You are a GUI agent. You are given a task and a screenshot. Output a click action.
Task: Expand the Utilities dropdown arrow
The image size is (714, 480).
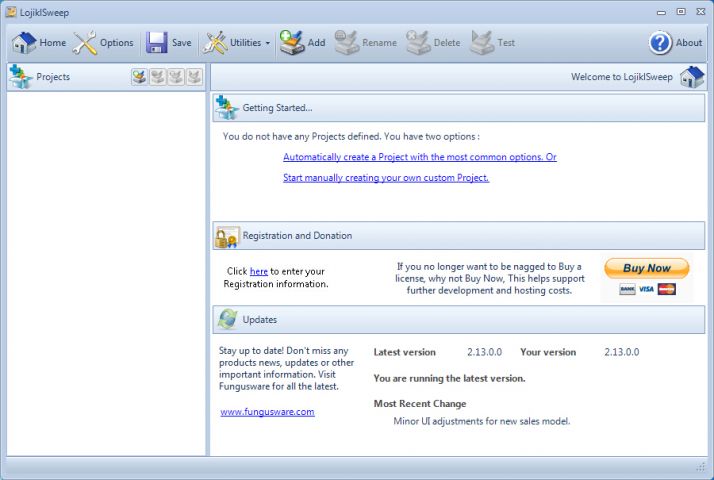coord(268,43)
